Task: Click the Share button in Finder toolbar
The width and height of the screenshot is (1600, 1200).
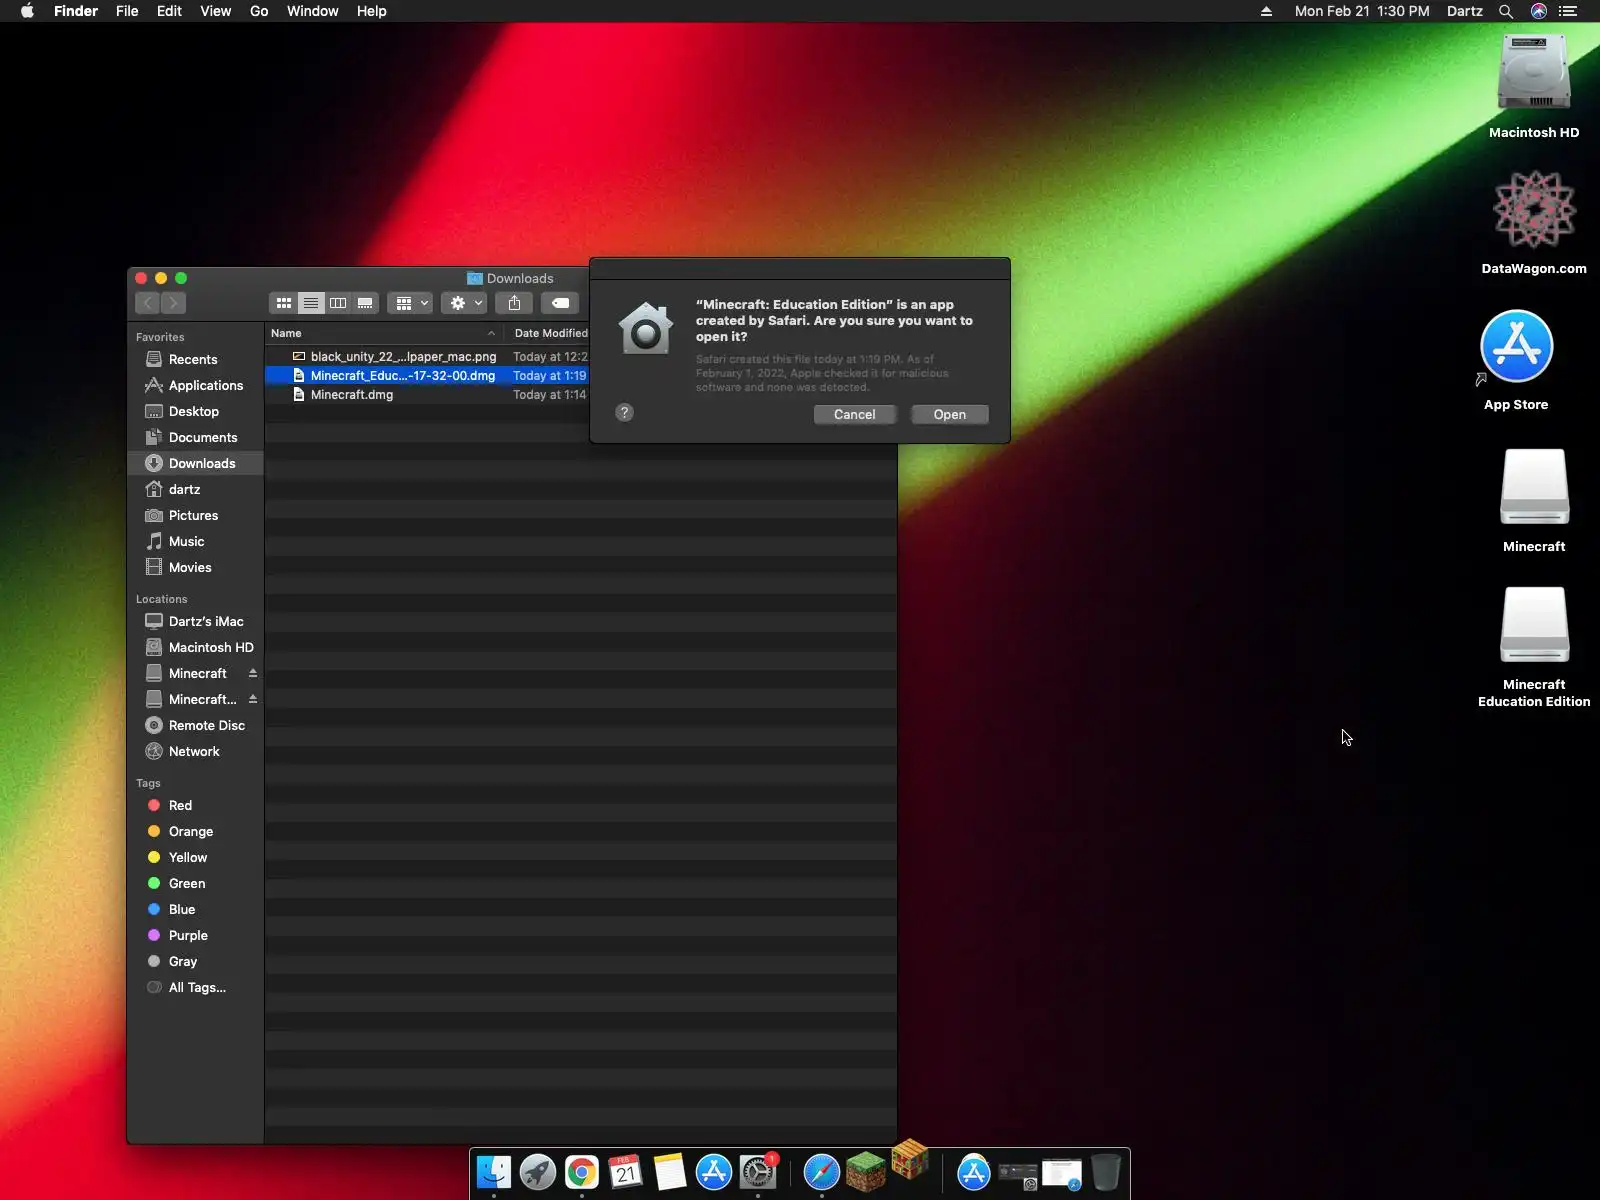Action: coord(514,303)
